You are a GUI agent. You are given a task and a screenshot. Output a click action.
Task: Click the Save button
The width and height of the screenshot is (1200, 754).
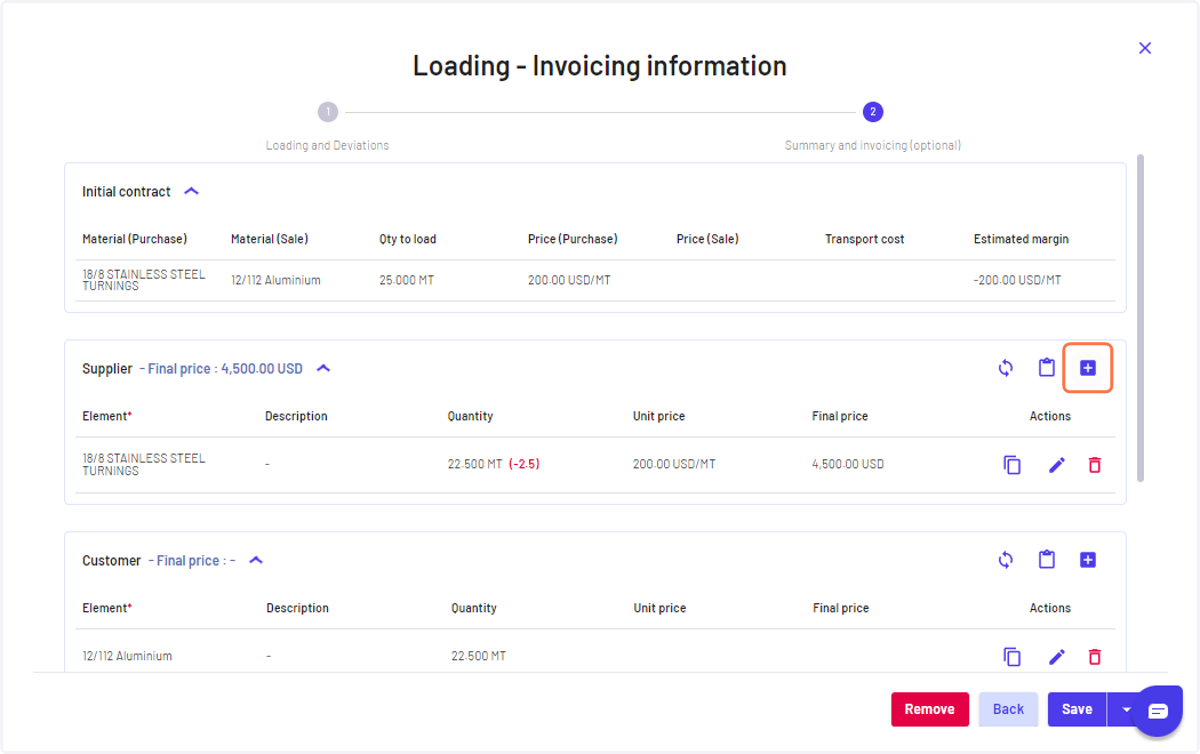tap(1077, 709)
